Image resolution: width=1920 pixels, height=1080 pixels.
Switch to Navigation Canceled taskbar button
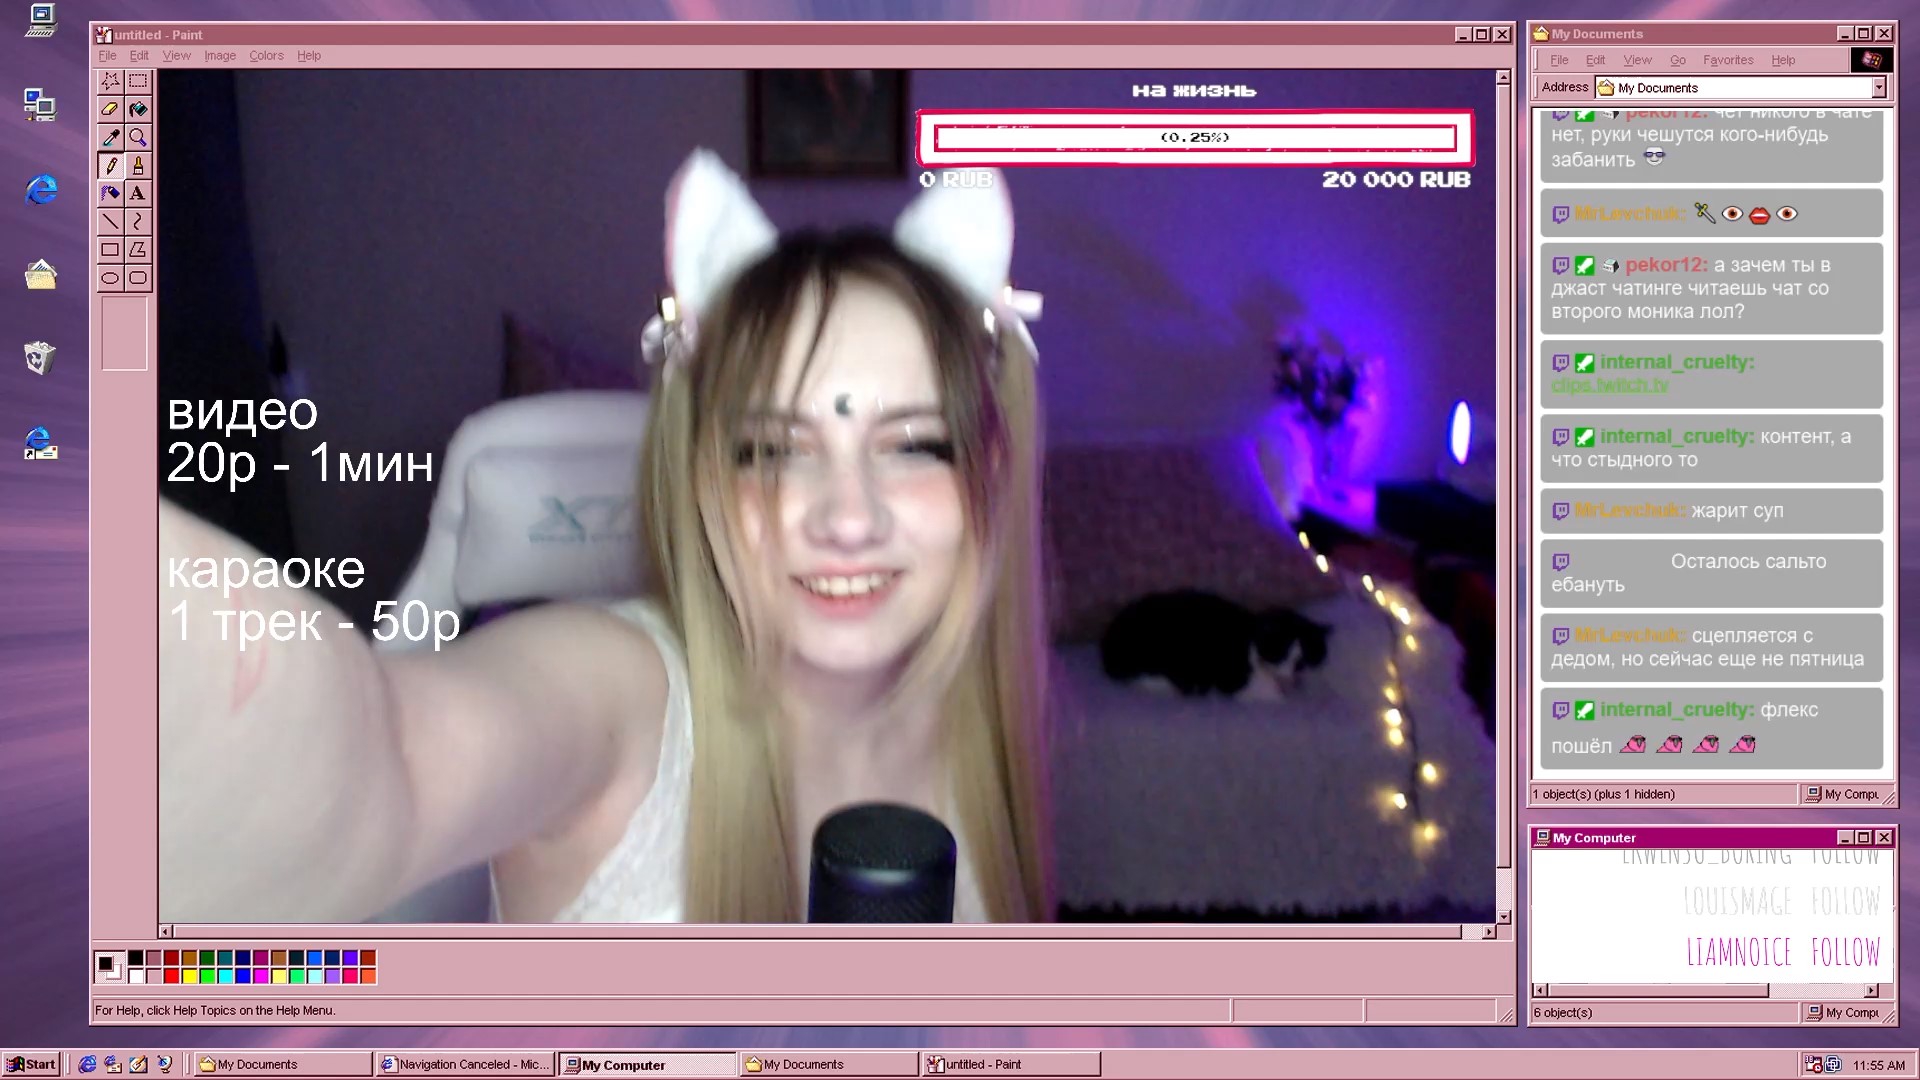click(465, 1064)
